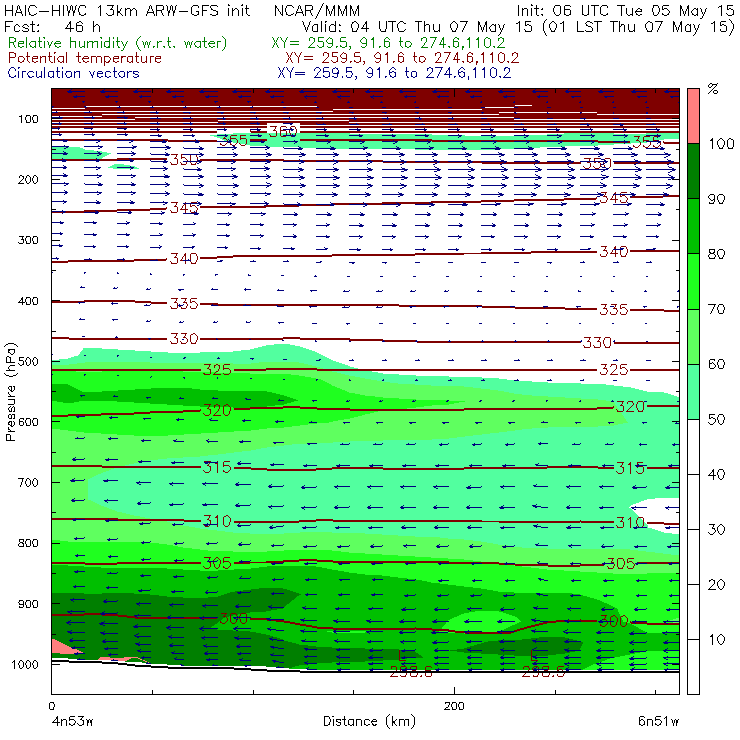Click the left "315" contour label
This screenshot has width=740, height=740.
(x=217, y=467)
